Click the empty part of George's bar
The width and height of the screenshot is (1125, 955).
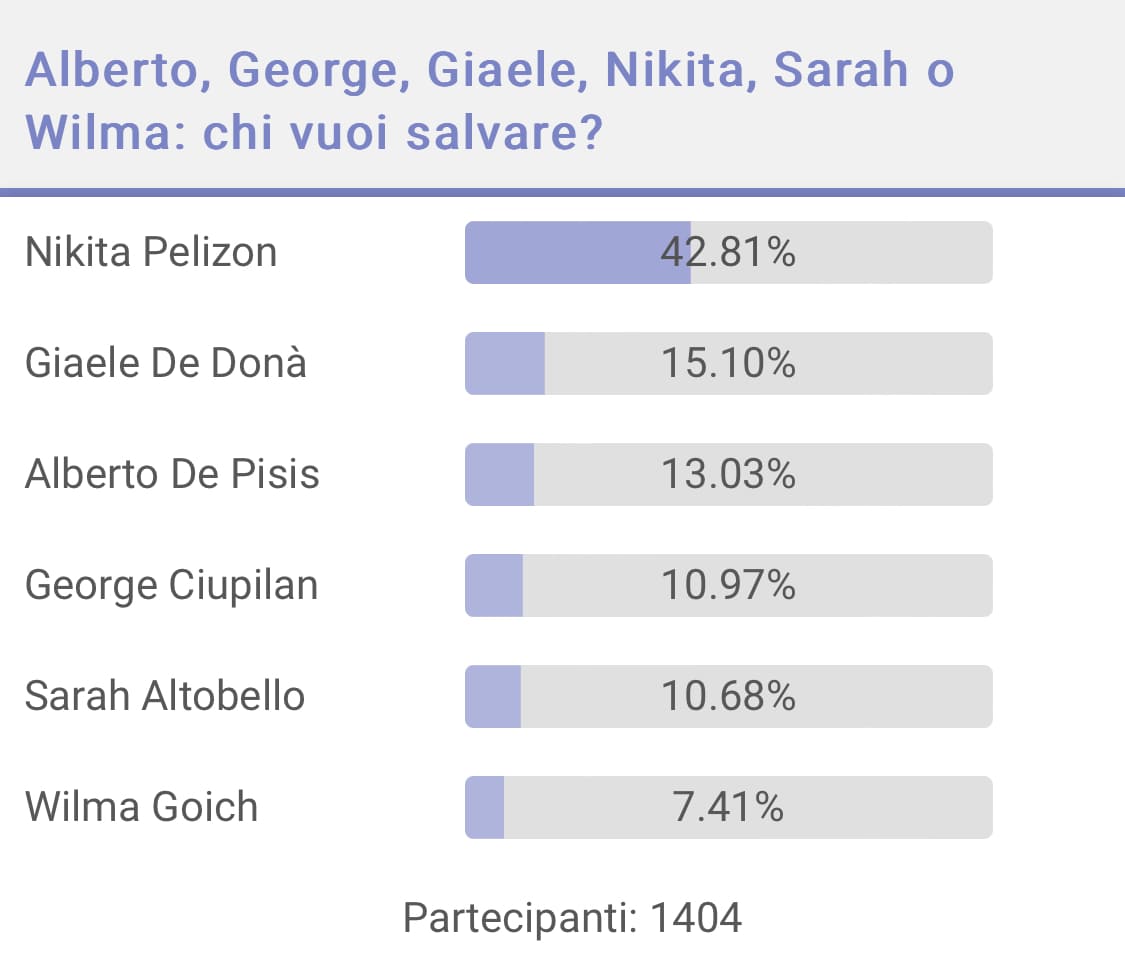pyautogui.click(x=758, y=585)
